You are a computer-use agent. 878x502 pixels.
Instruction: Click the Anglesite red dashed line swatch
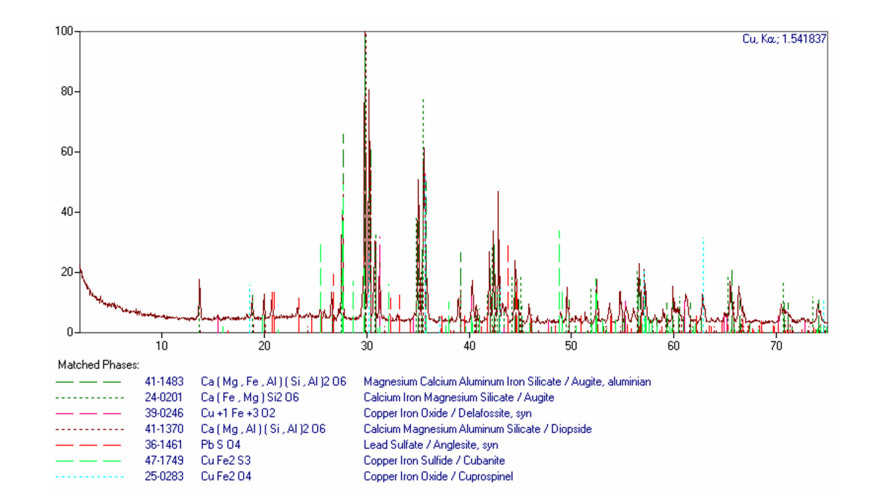pyautogui.click(x=91, y=445)
